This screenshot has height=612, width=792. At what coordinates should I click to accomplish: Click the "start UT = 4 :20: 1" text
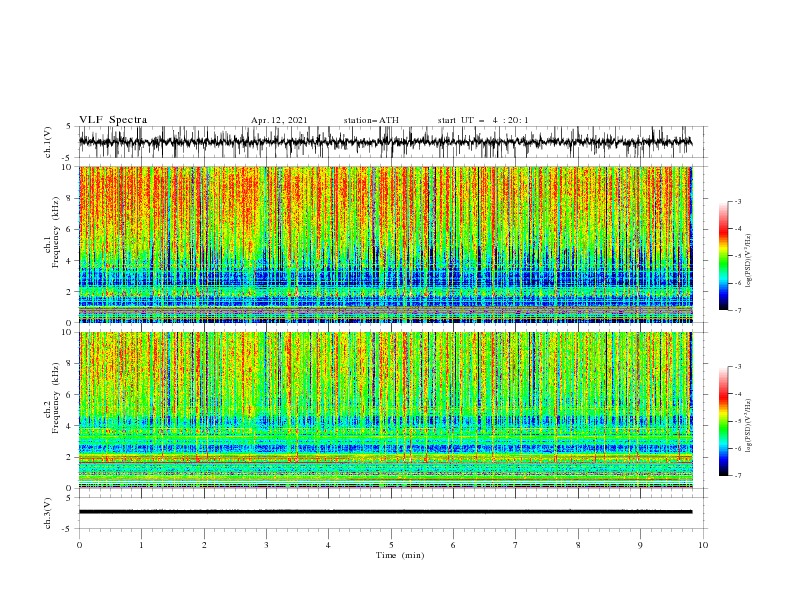coord(483,120)
